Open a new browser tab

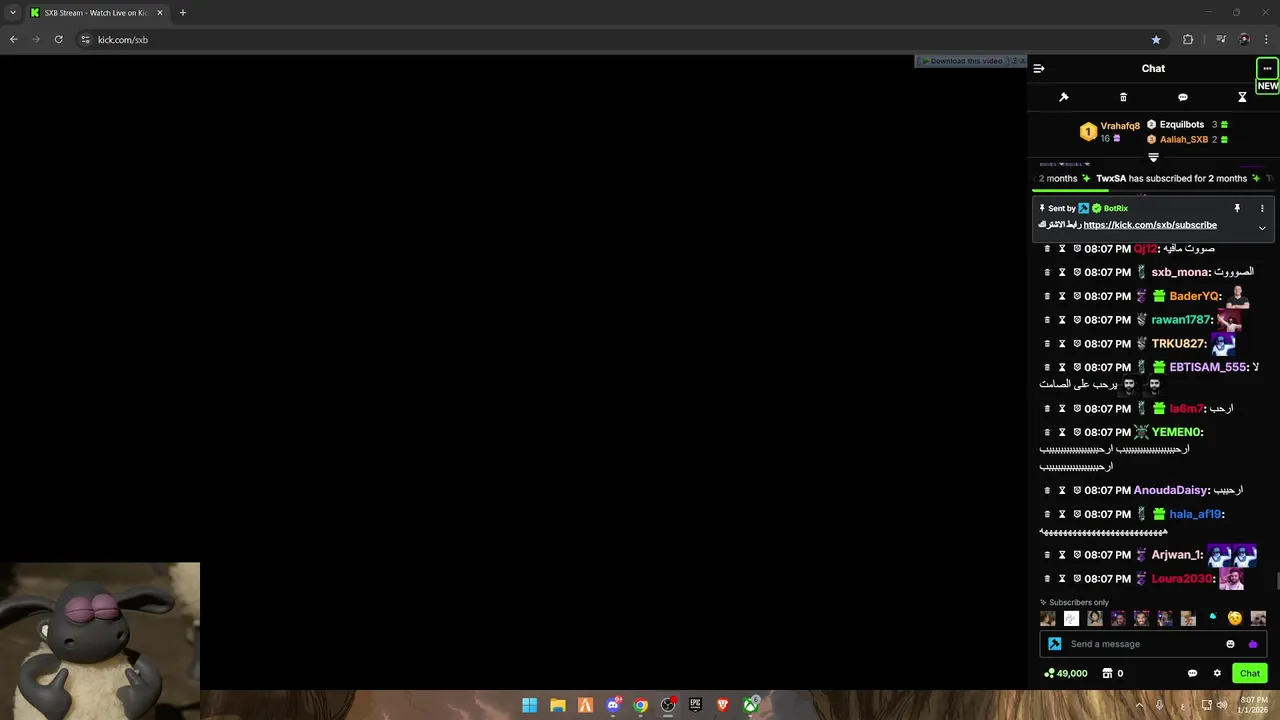click(182, 13)
